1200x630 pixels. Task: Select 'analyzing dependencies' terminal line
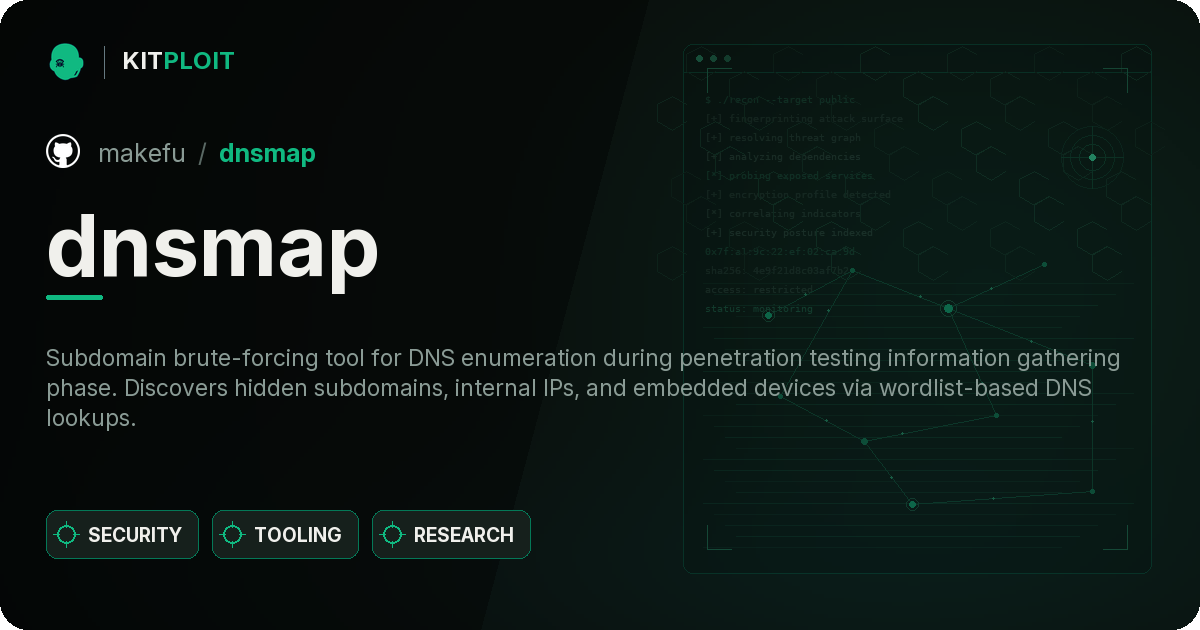tap(783, 157)
